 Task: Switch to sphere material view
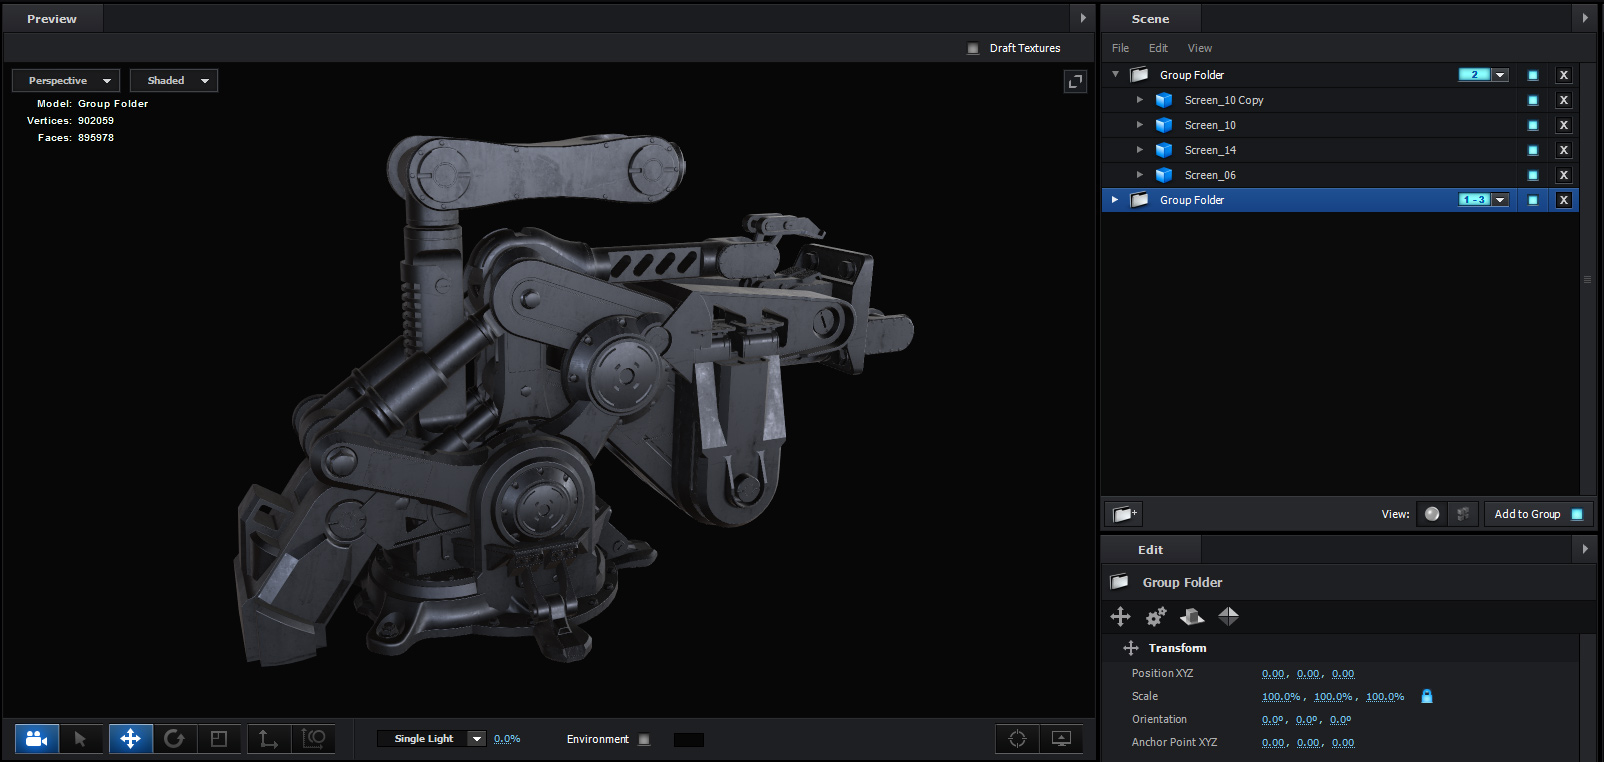click(x=1432, y=514)
